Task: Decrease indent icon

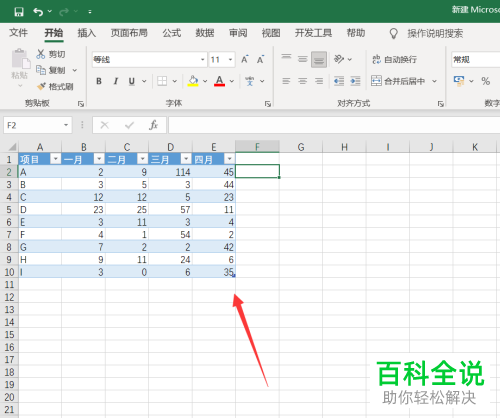Action: point(339,81)
